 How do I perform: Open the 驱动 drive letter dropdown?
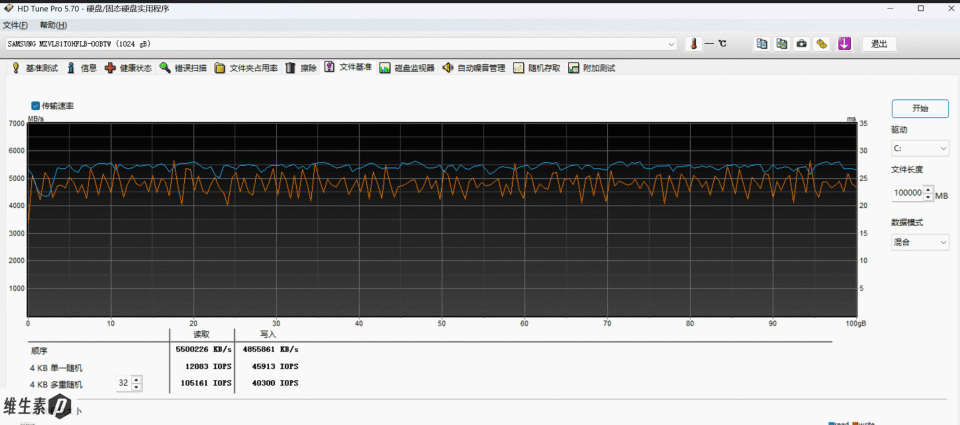(x=920, y=149)
